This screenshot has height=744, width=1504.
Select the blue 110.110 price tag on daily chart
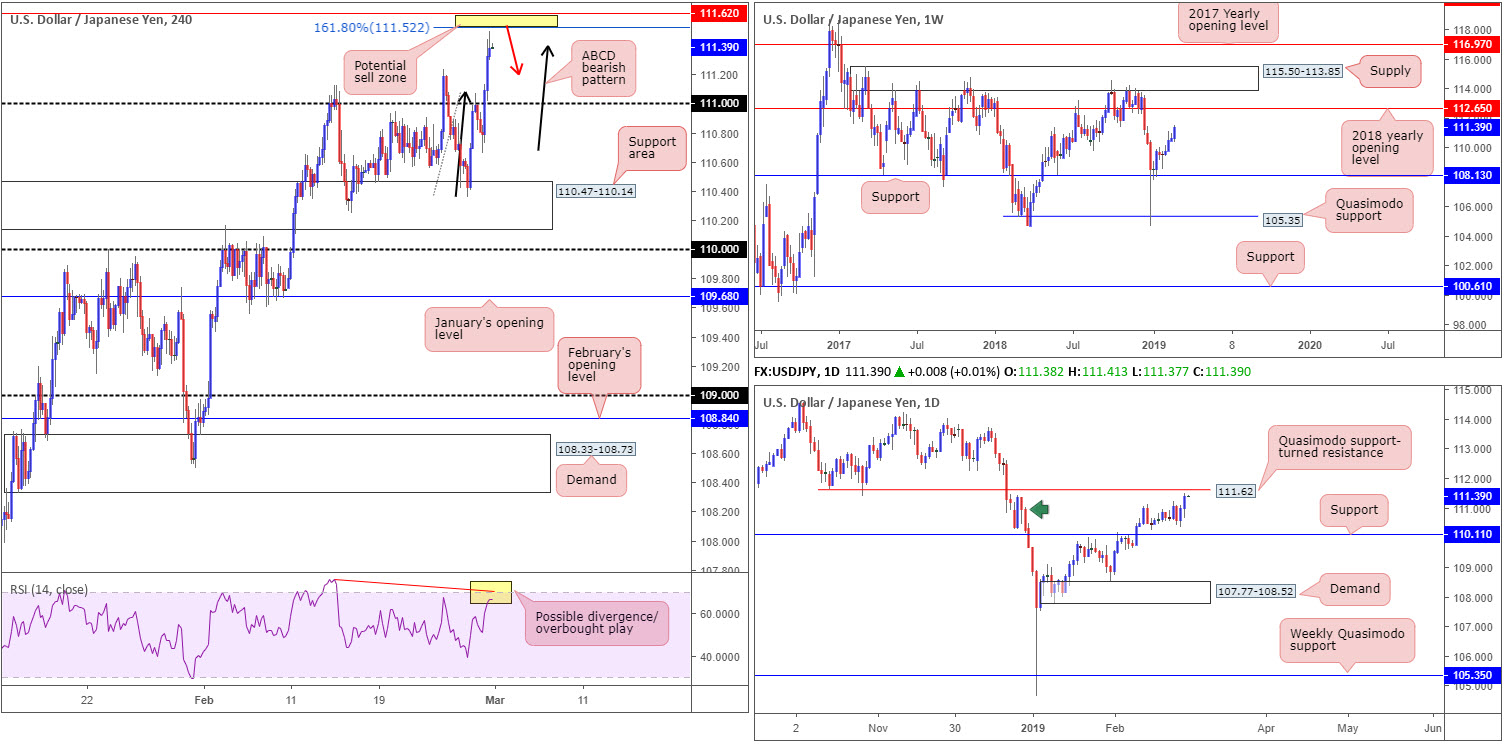1474,535
